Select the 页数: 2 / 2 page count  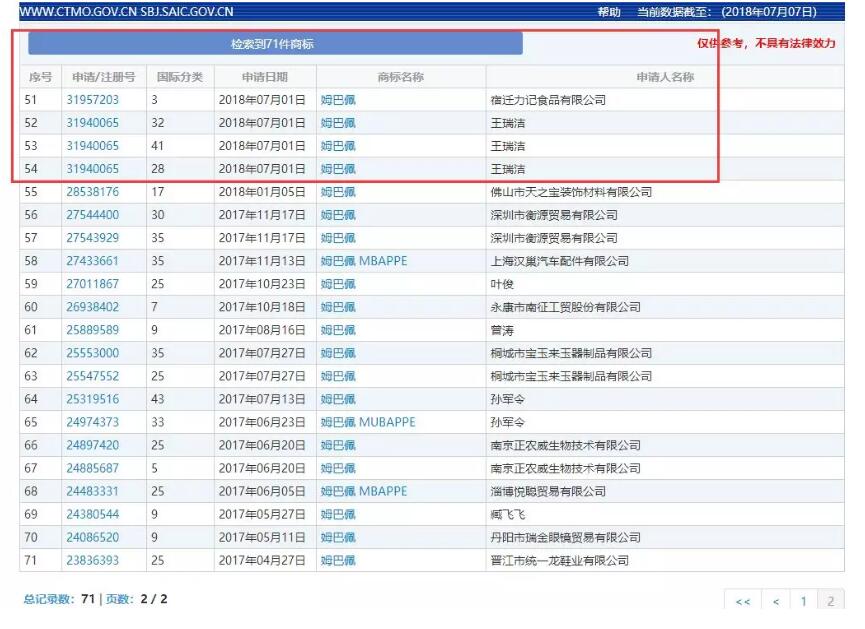(136, 599)
